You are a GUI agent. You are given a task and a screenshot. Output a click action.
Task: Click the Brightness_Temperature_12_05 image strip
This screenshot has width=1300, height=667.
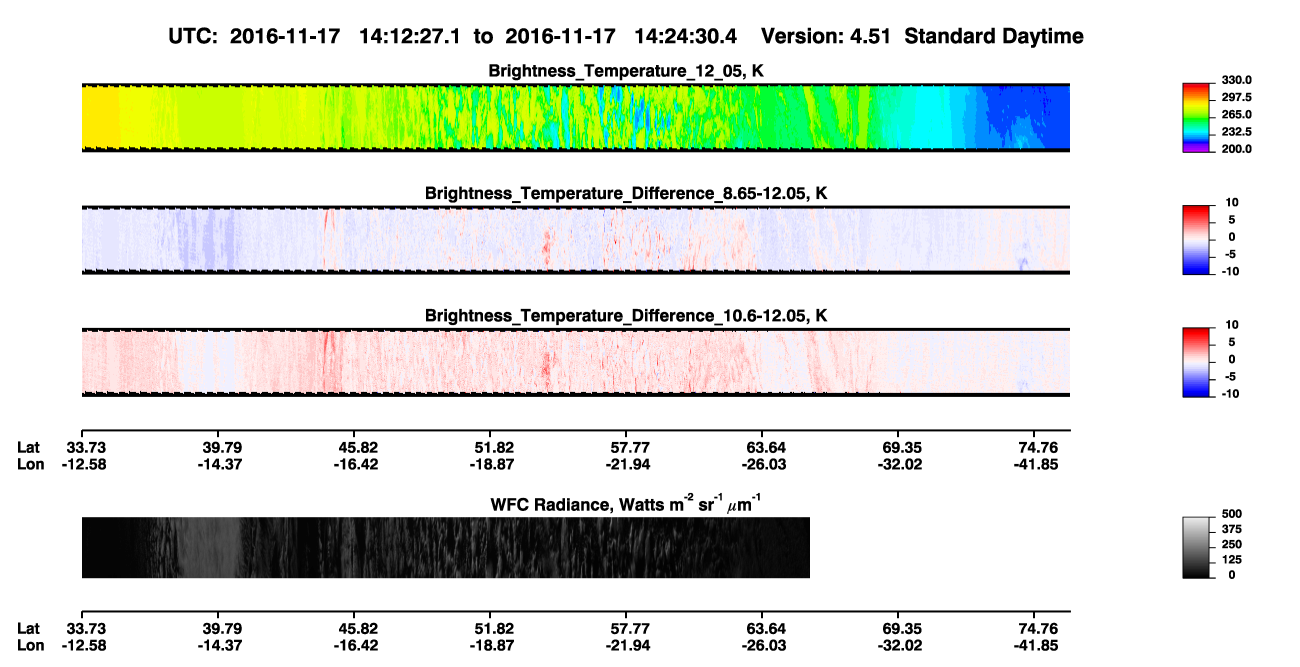pyautogui.click(x=575, y=118)
